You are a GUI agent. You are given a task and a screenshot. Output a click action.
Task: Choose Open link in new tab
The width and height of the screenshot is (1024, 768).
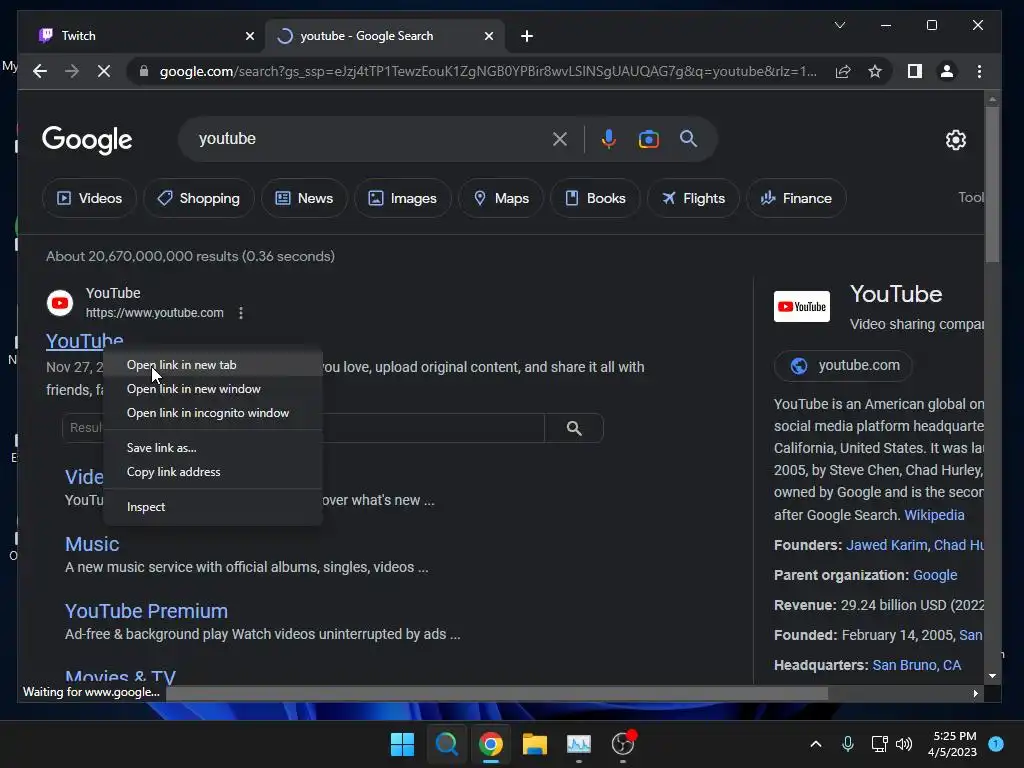click(213, 364)
